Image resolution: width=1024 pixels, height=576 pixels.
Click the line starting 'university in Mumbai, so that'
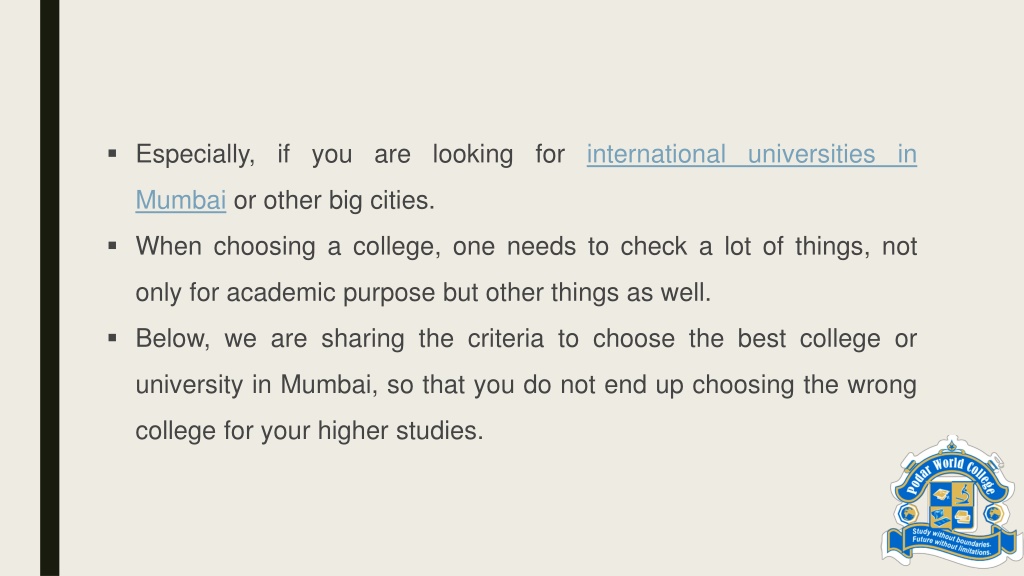click(526, 385)
